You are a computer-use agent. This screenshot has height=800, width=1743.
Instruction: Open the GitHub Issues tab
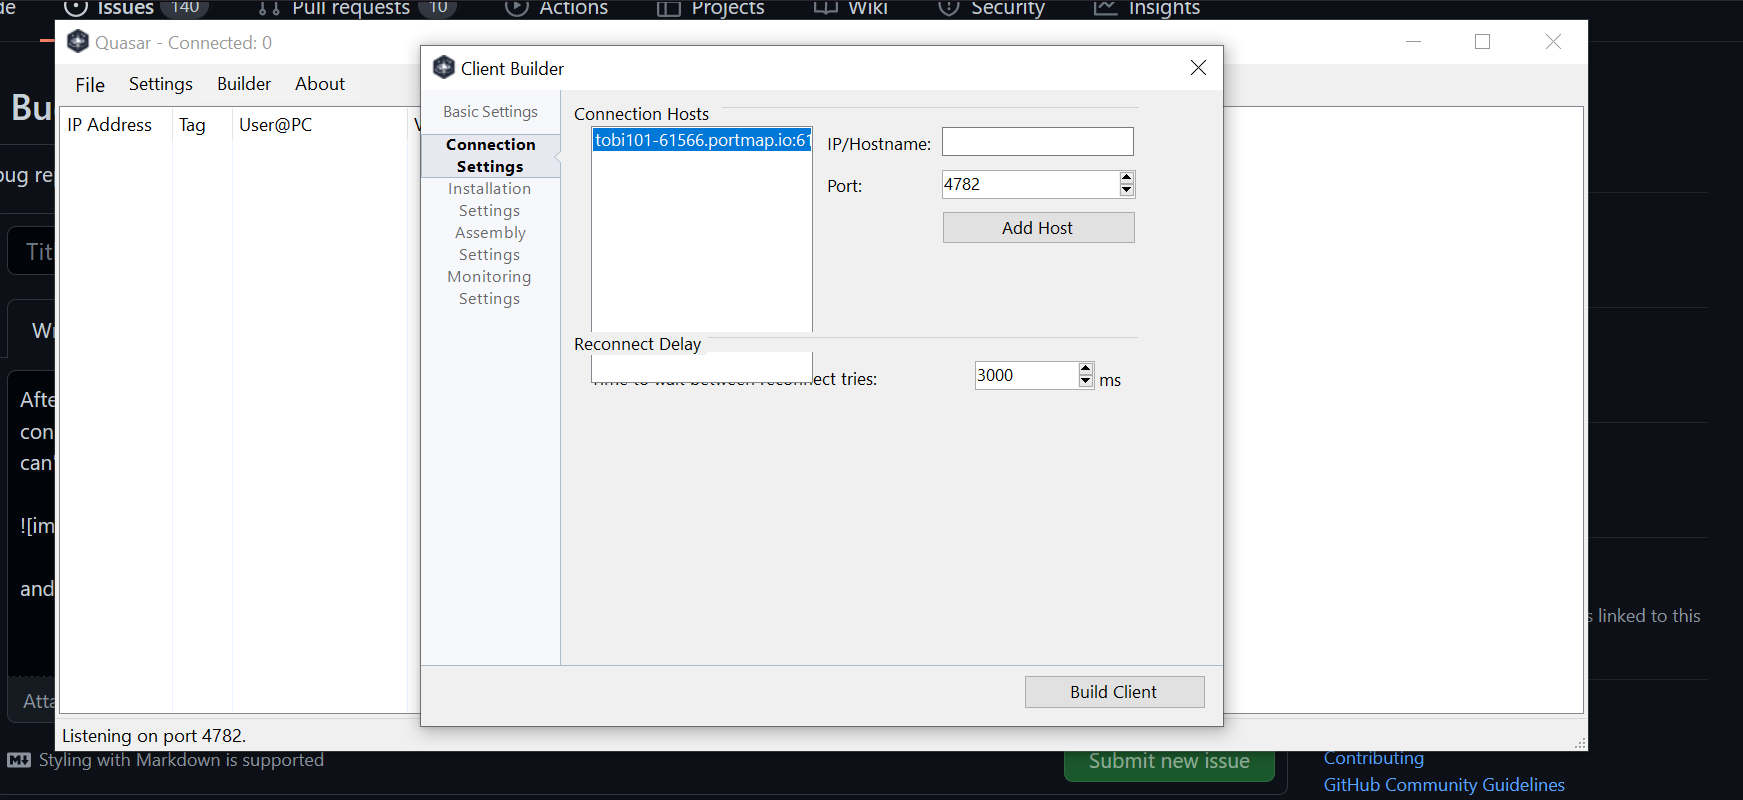pyautogui.click(x=134, y=8)
